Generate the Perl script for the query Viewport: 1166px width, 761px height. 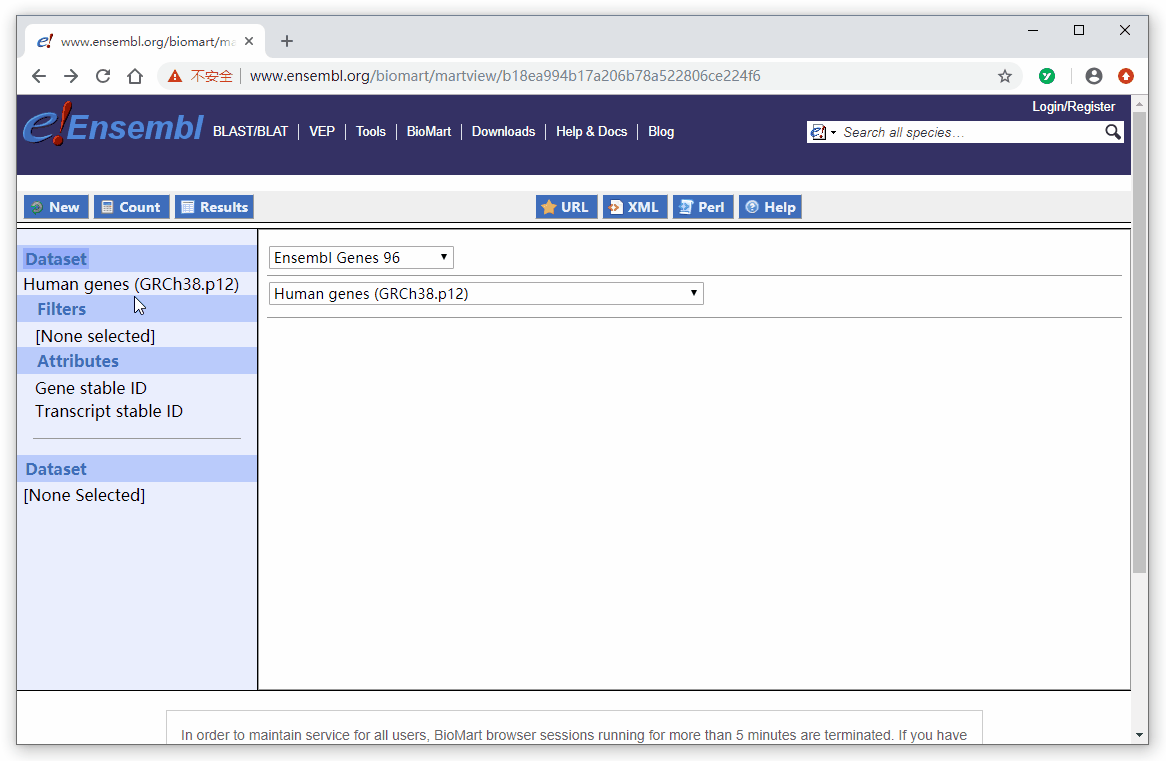(703, 207)
